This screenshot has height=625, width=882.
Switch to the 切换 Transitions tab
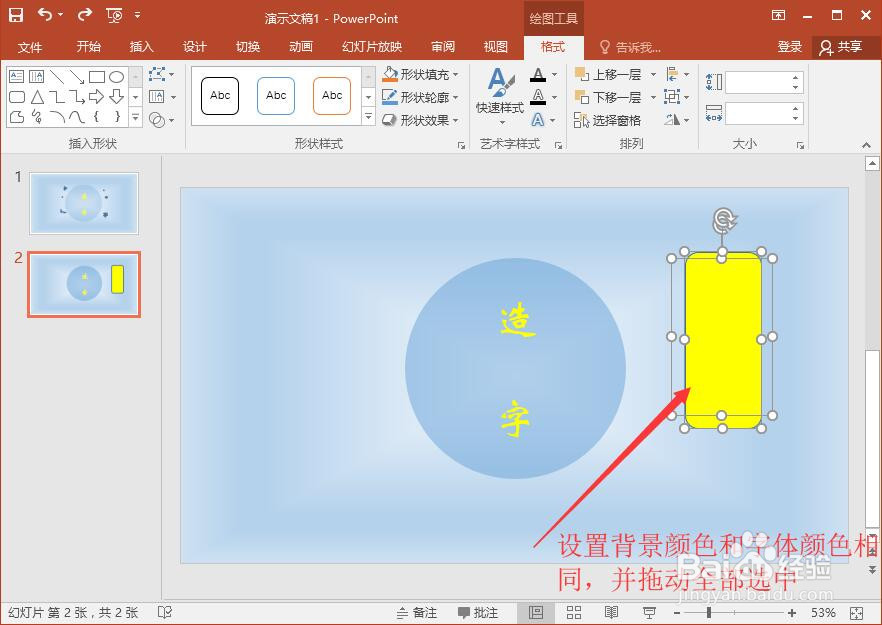pyautogui.click(x=248, y=47)
